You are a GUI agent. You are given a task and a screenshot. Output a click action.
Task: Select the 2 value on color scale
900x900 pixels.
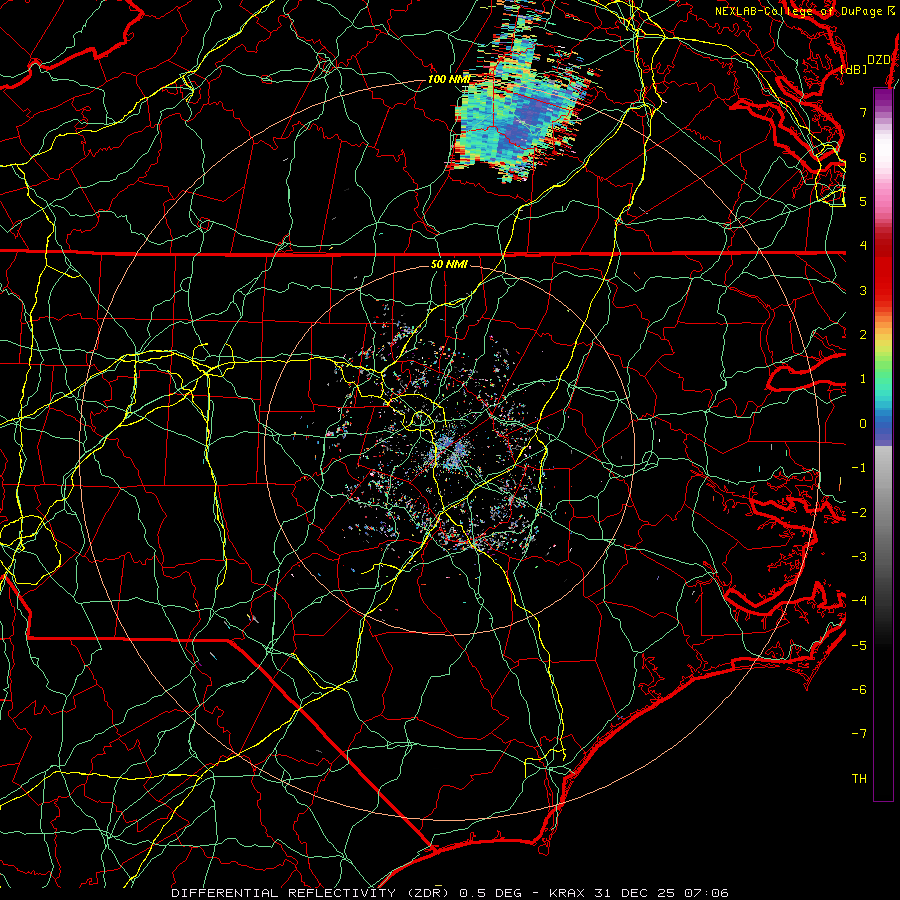click(863, 335)
